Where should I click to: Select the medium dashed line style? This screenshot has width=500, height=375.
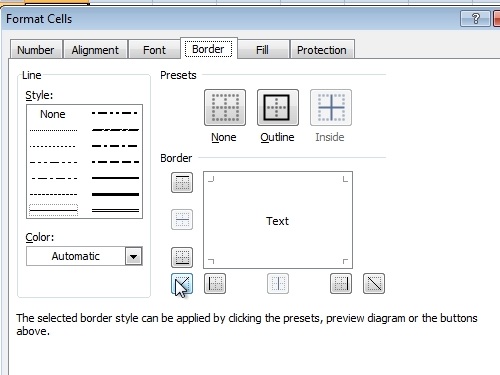click(115, 162)
